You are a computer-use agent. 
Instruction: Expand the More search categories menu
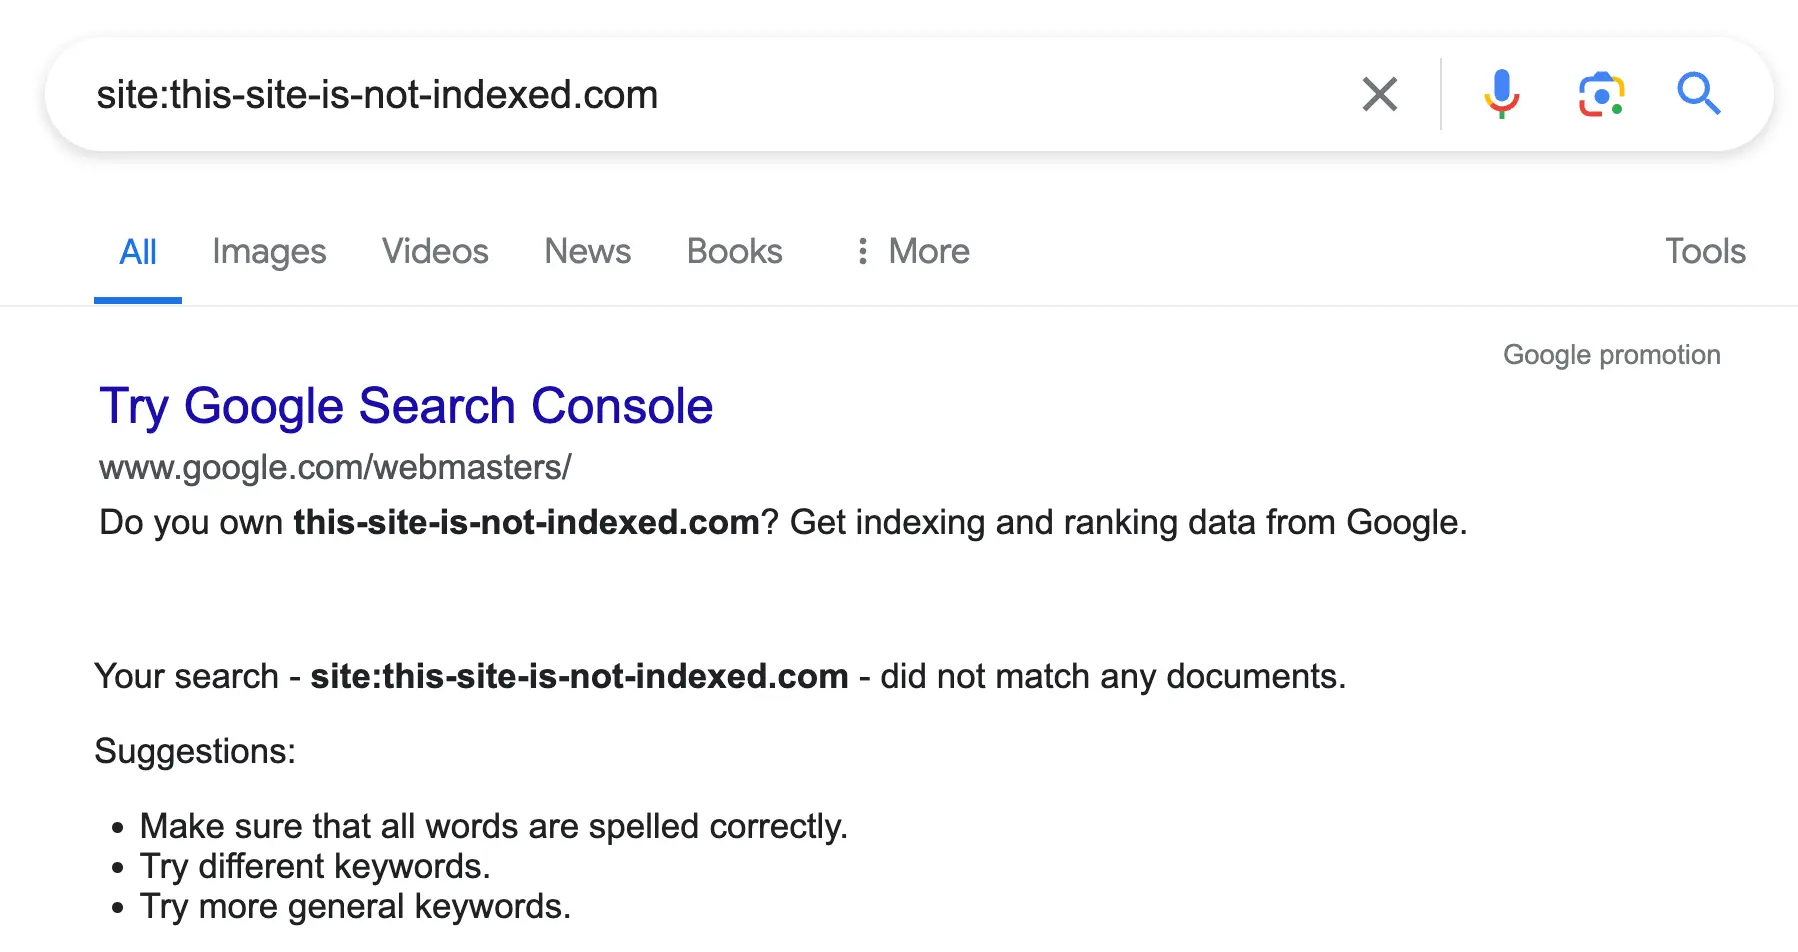tap(913, 252)
